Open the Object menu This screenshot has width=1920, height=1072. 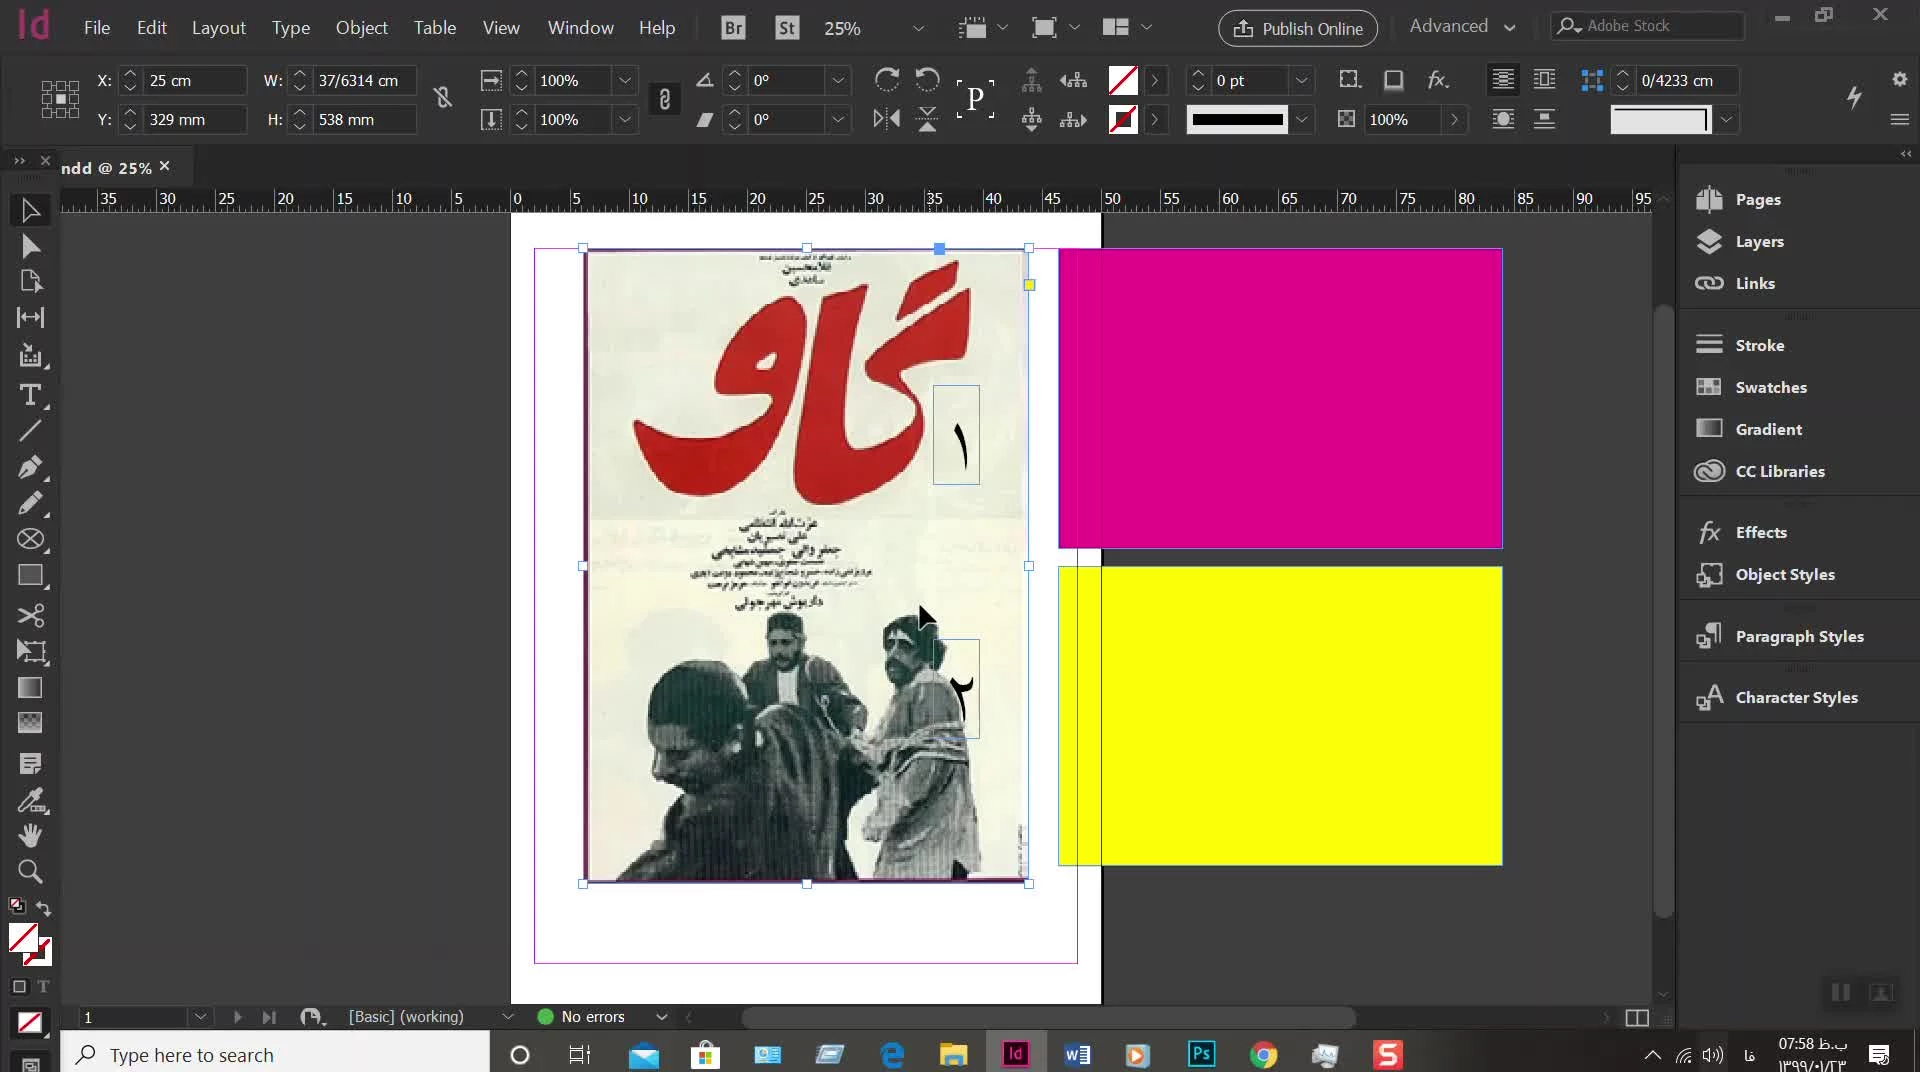tap(361, 28)
